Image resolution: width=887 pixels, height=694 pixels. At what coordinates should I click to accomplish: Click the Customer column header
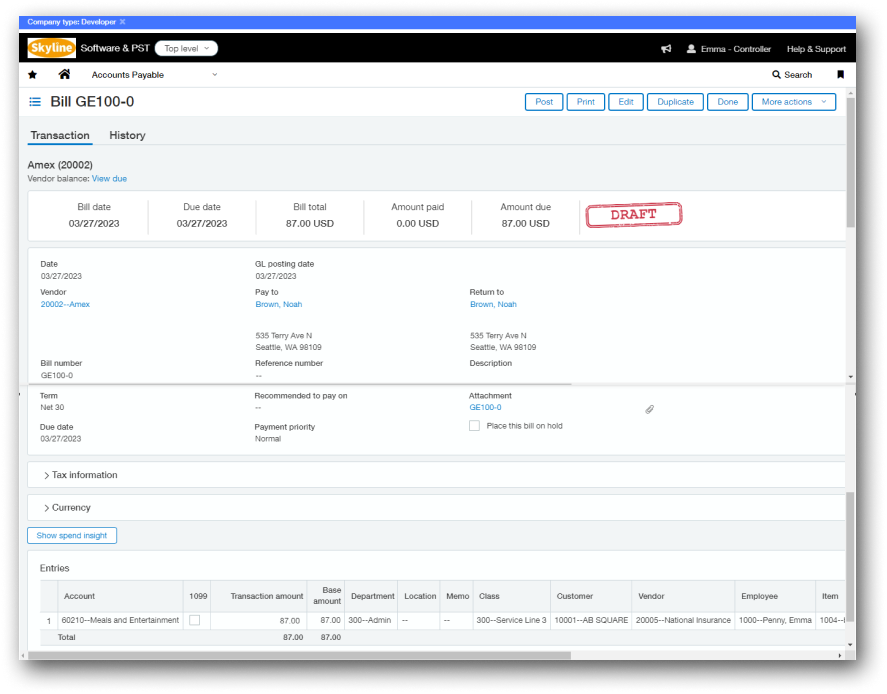pyautogui.click(x=591, y=596)
